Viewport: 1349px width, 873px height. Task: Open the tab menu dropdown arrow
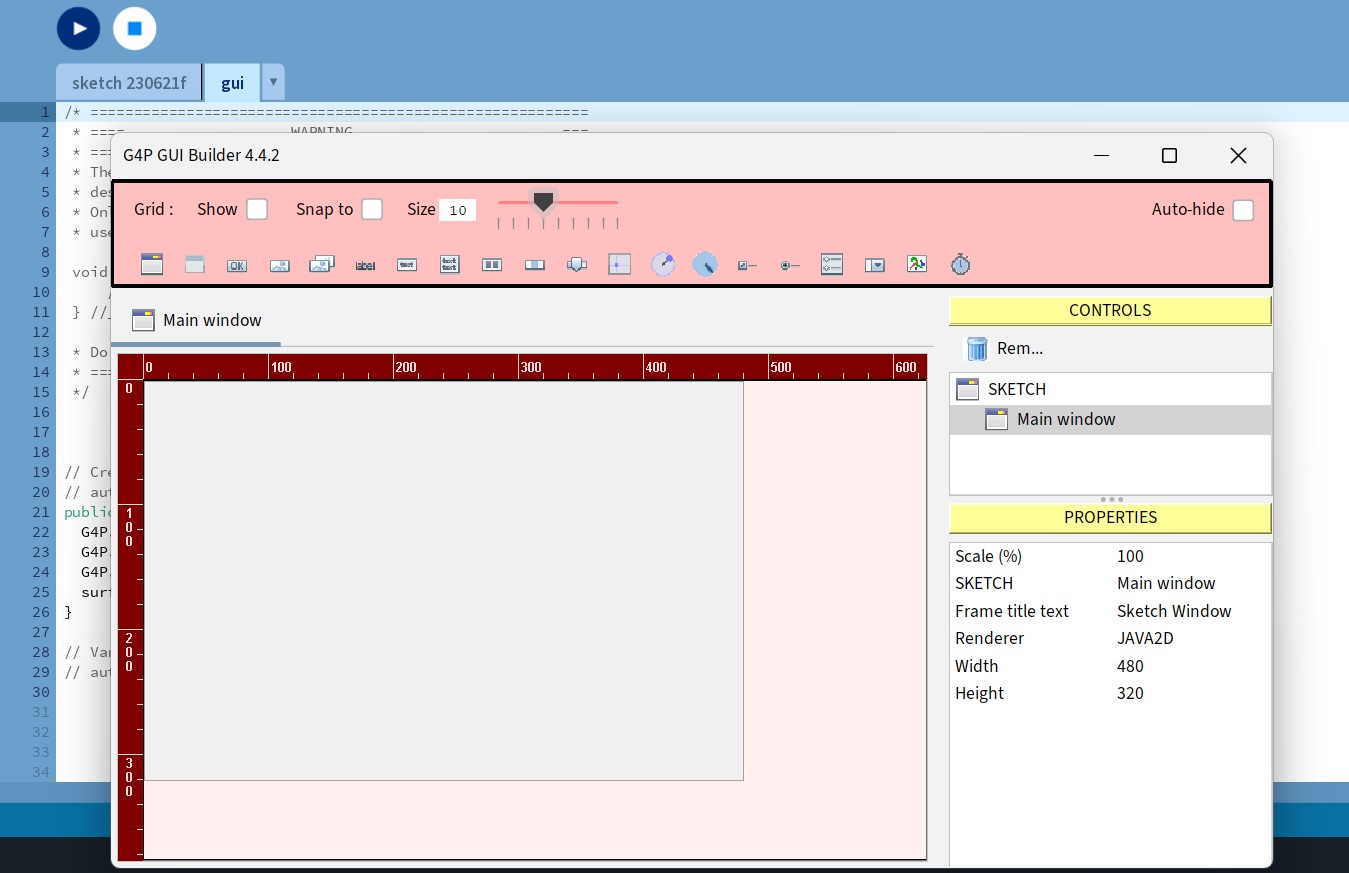click(273, 82)
